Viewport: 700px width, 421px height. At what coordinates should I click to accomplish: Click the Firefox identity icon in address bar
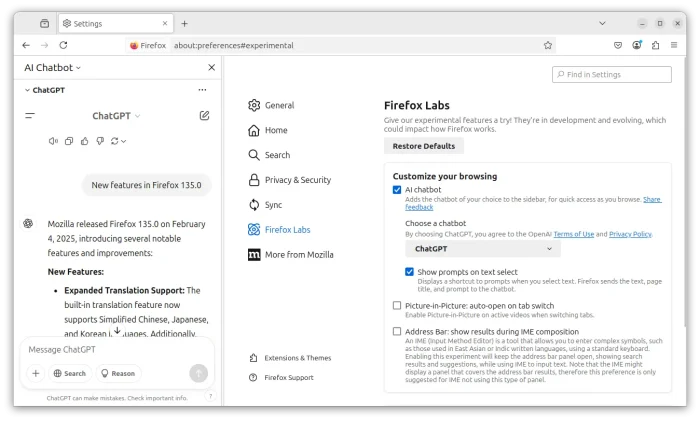(148, 45)
